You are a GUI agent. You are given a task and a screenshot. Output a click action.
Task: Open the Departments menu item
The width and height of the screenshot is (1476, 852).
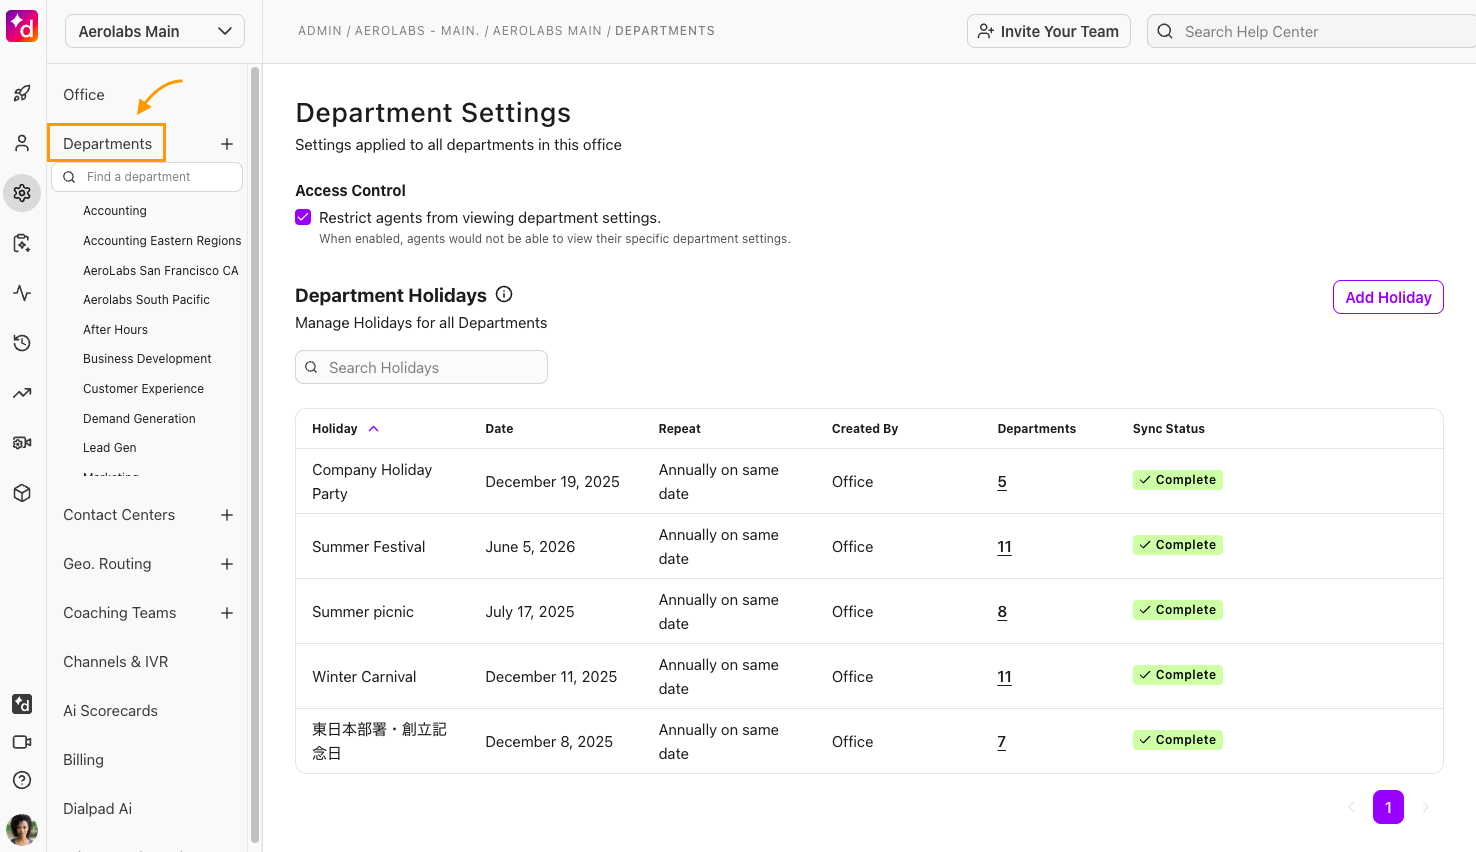point(107,143)
